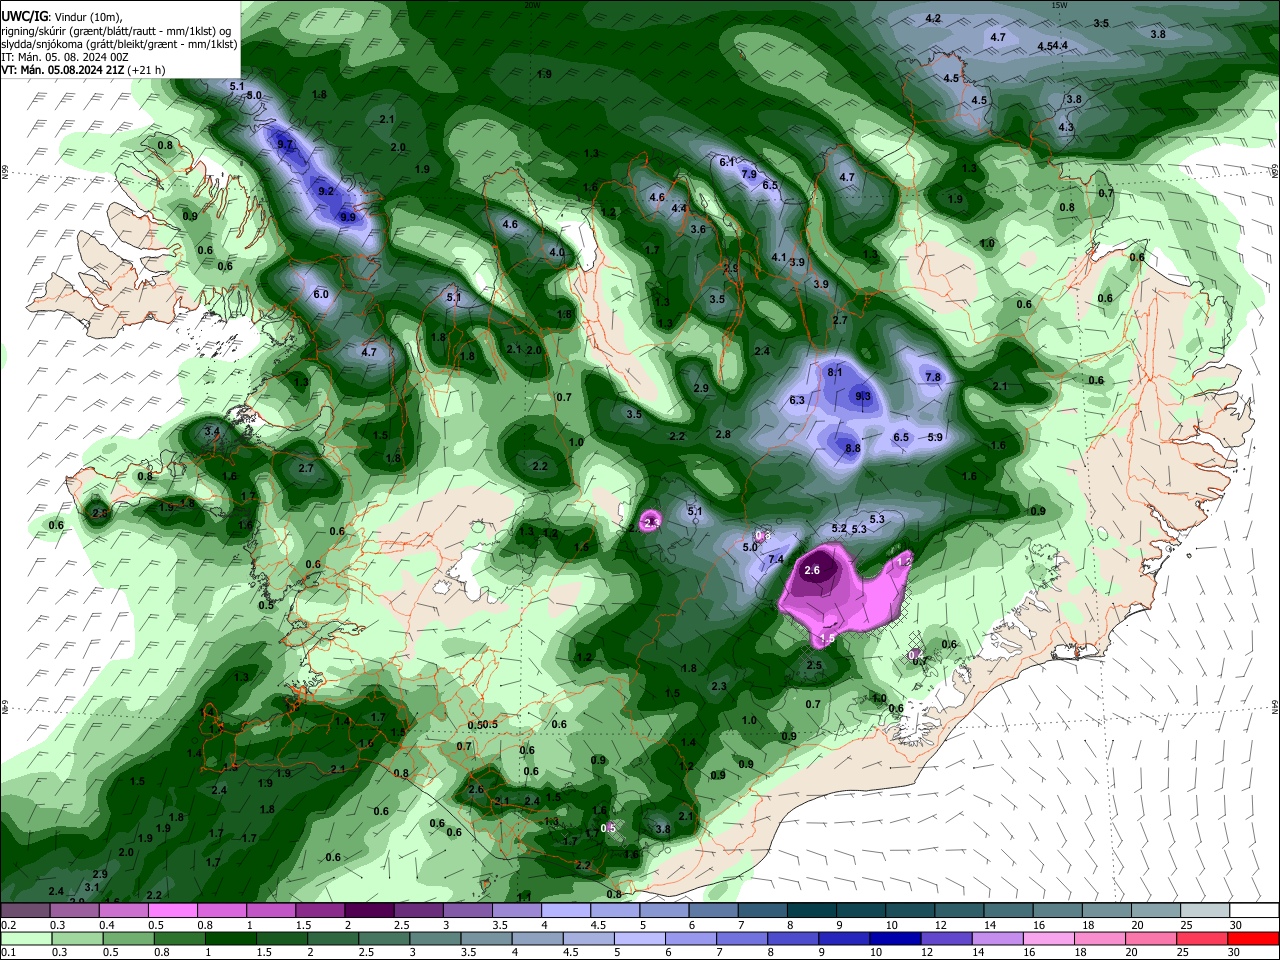Click the 6.3 precipitation value on the map
The width and height of the screenshot is (1280, 960).
pos(797,400)
